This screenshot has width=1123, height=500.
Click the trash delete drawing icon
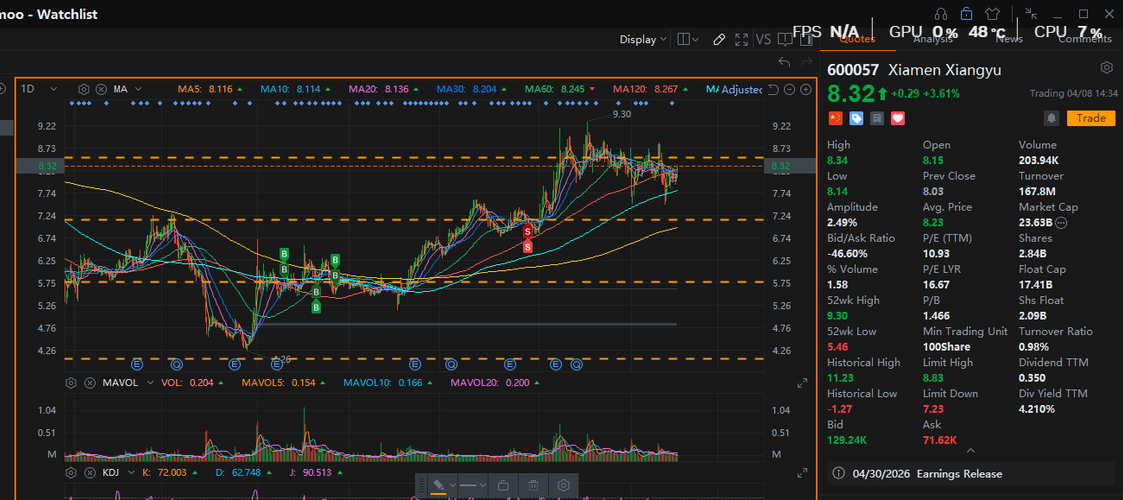pos(533,486)
